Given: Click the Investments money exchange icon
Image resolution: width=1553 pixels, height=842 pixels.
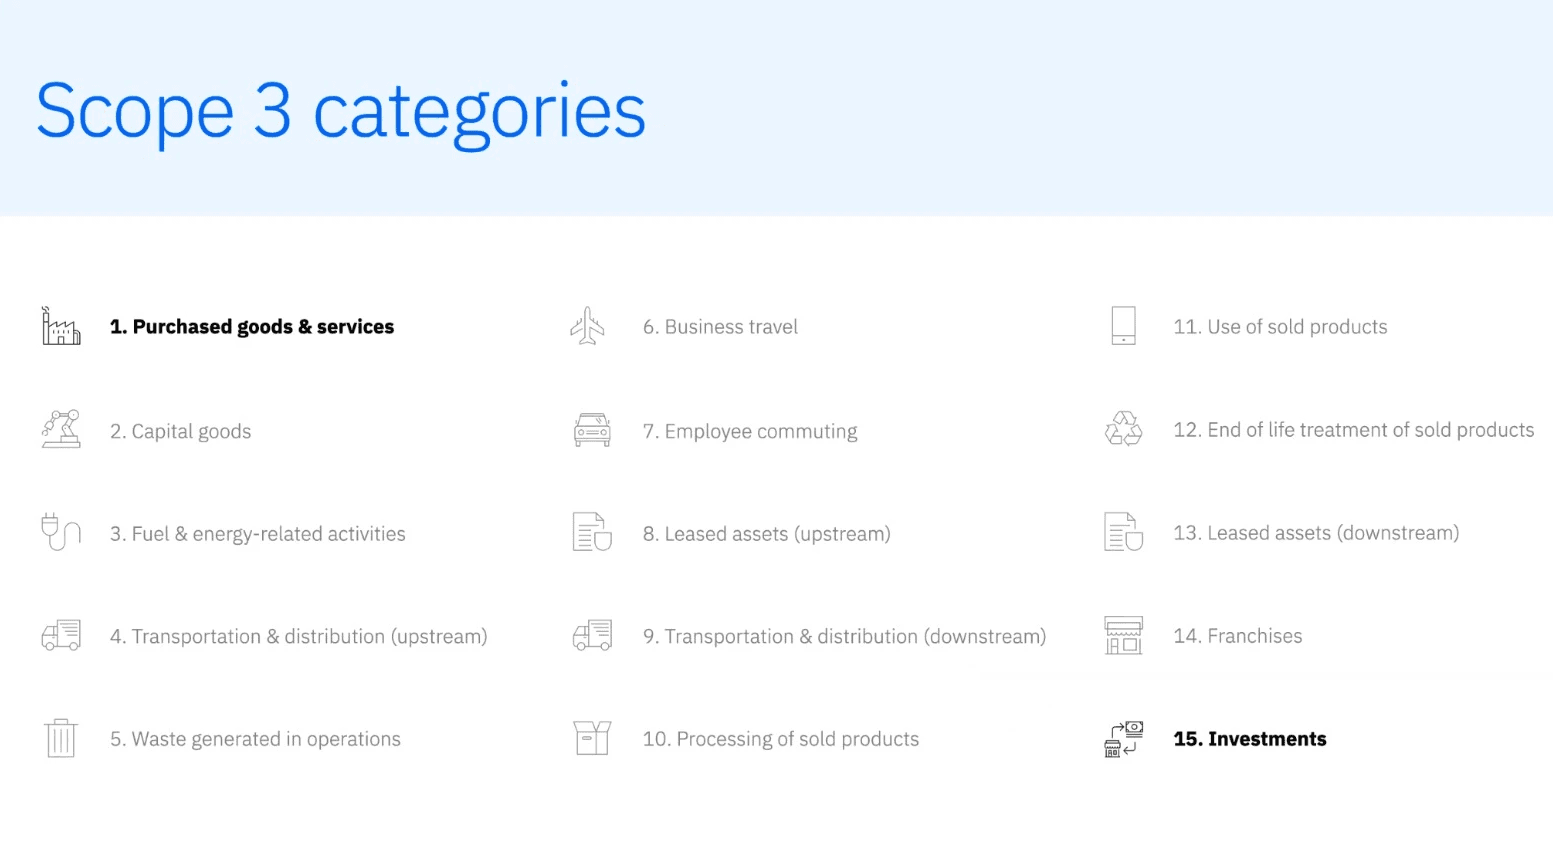Looking at the screenshot, I should [x=1123, y=739].
